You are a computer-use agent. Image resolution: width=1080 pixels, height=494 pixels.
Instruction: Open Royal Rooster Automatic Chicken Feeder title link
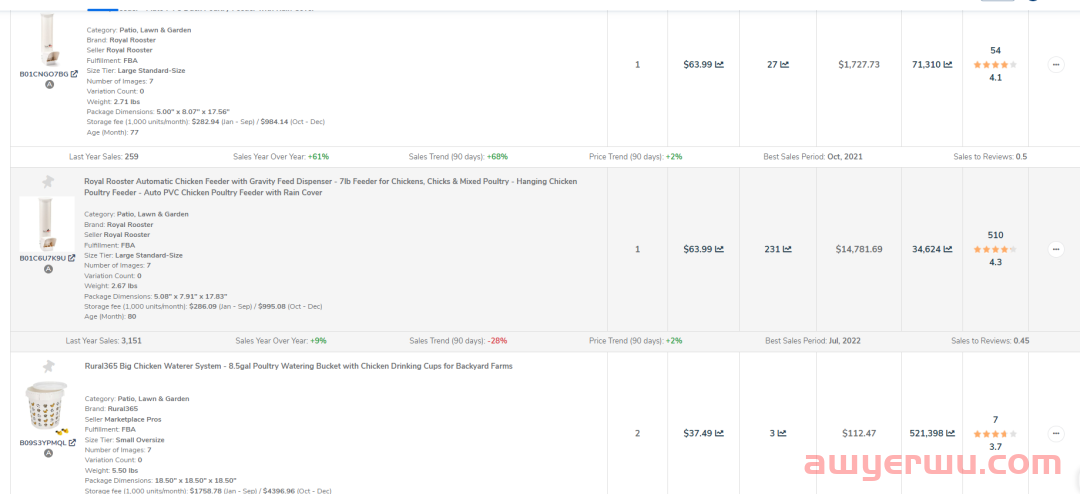(x=330, y=182)
